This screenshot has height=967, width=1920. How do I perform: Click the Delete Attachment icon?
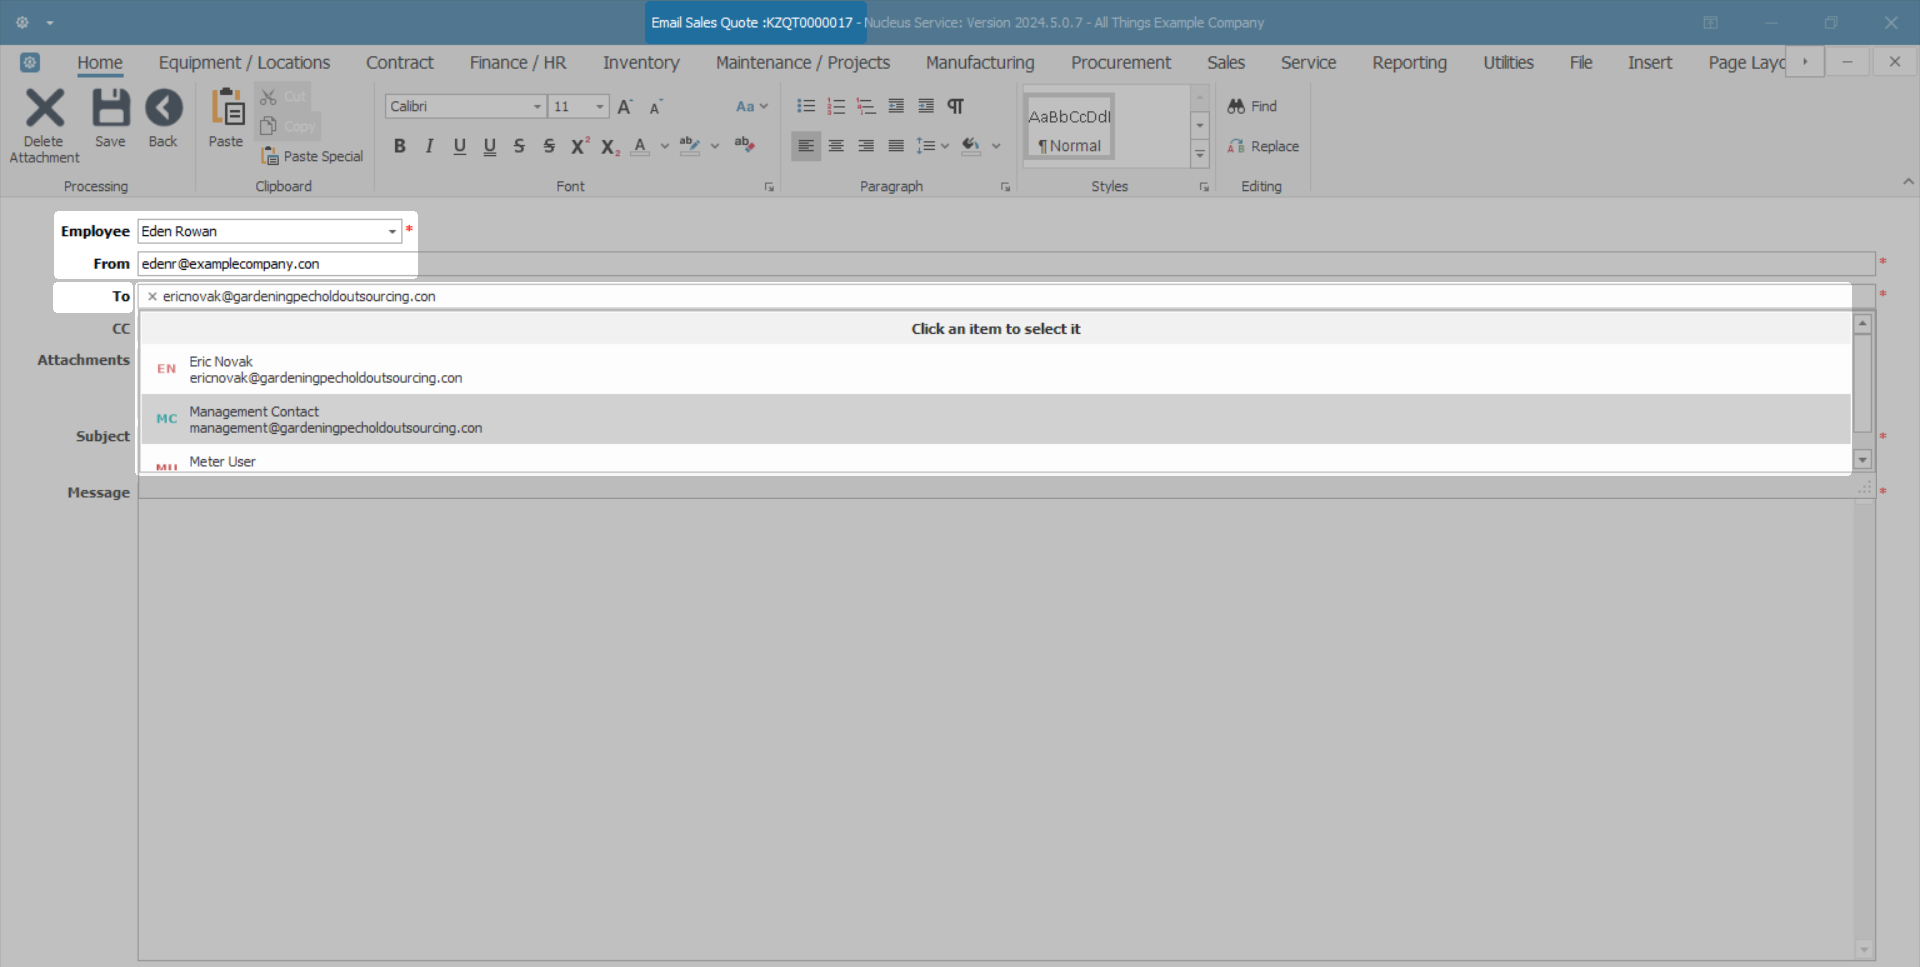point(44,108)
